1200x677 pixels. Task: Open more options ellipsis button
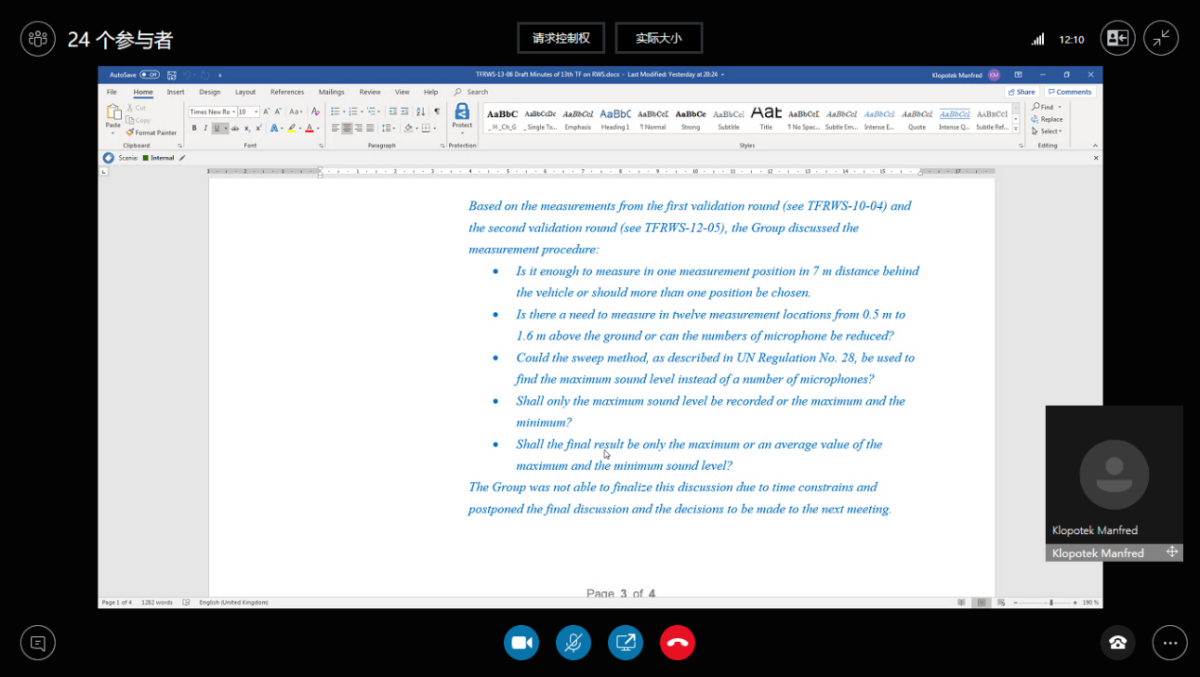tap(1169, 643)
